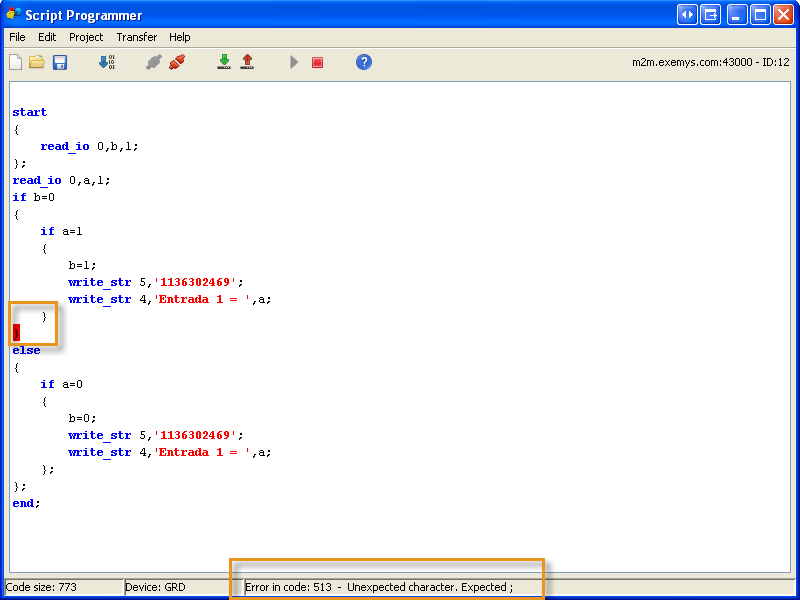Open help via blue question mark icon
This screenshot has width=800, height=600.
coord(364,62)
